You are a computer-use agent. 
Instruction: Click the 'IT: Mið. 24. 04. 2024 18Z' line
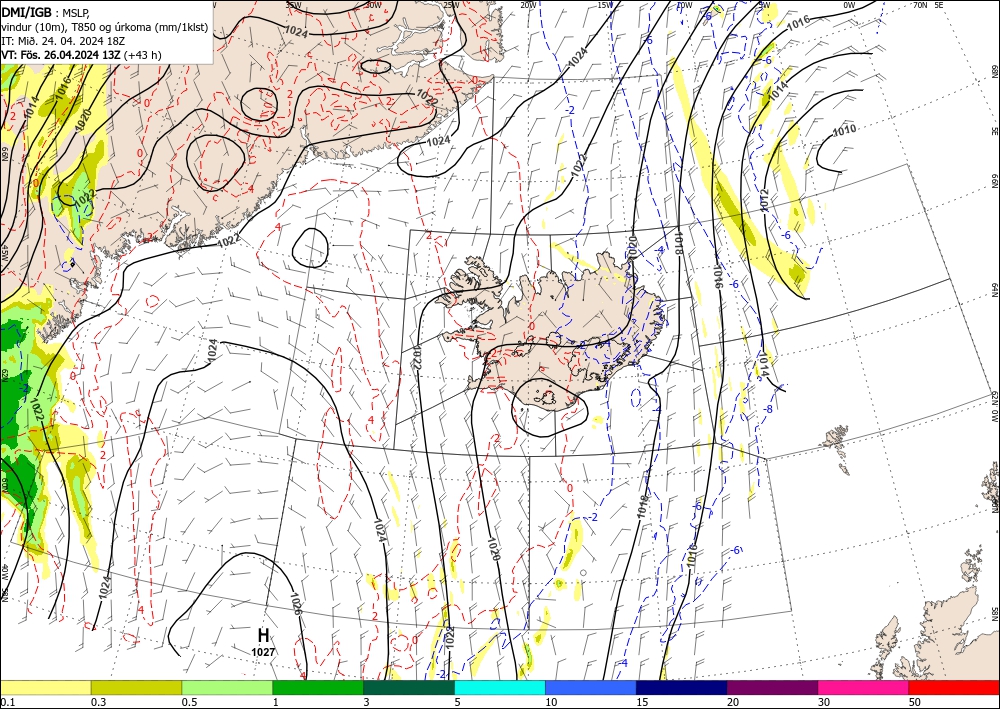click(x=63, y=40)
